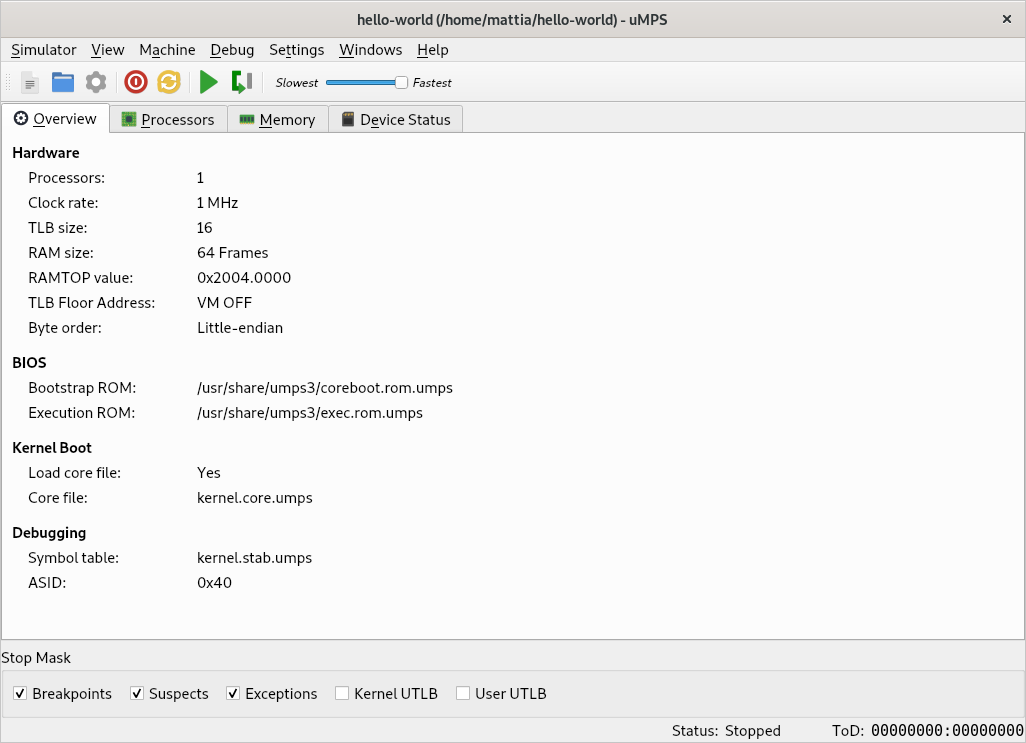Click the new machine configuration icon
The width and height of the screenshot is (1026, 743).
tap(30, 83)
